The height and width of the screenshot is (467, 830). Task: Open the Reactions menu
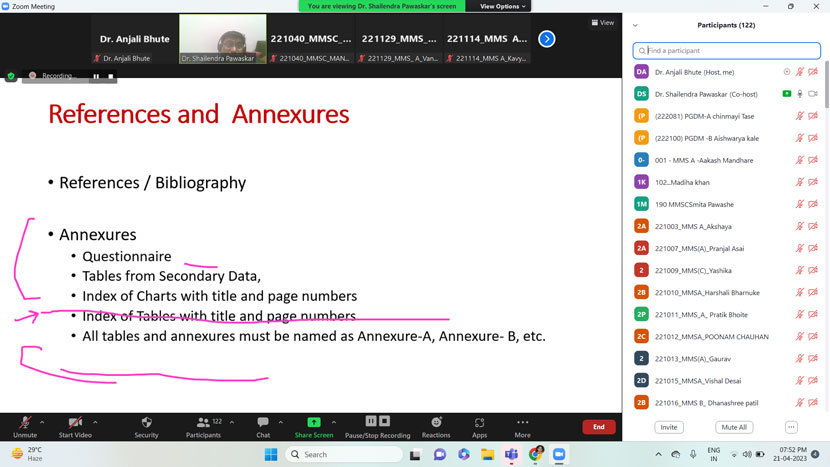[x=436, y=425]
